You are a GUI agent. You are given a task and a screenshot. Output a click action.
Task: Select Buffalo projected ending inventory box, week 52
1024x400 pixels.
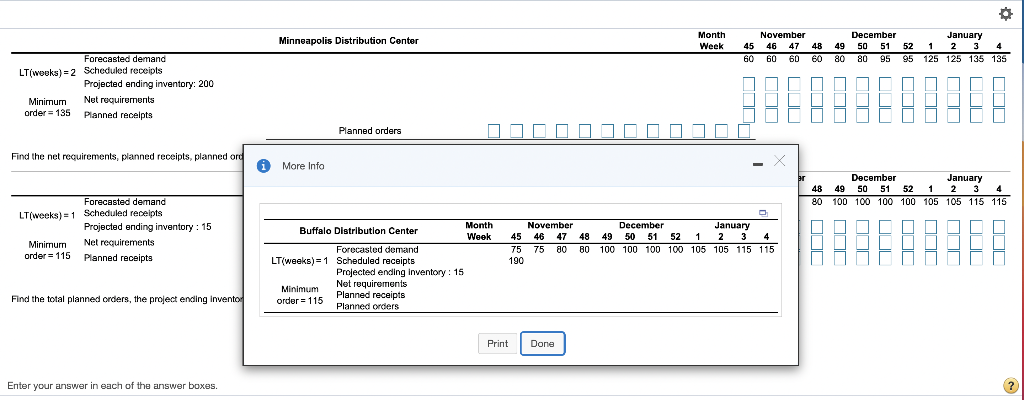coord(908,227)
